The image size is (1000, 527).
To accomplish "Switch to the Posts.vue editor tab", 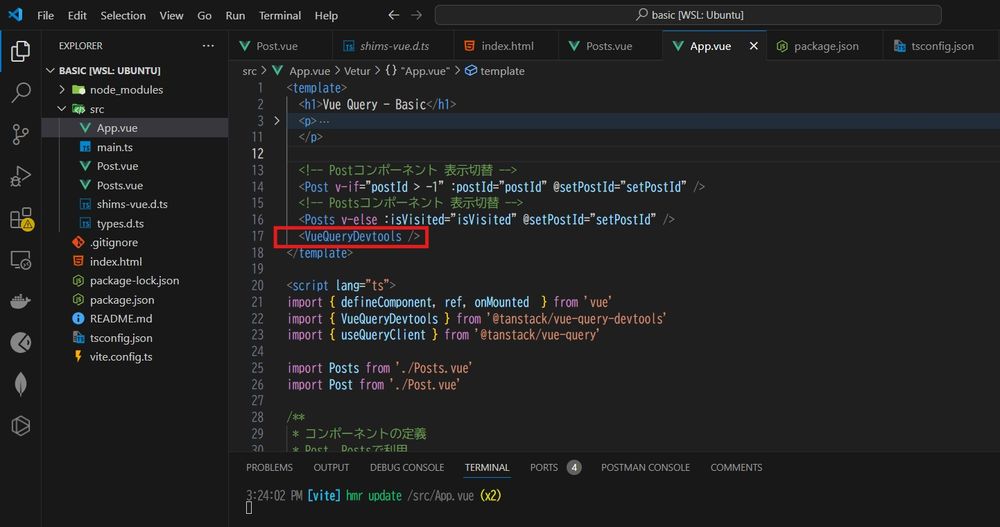I will pos(609,46).
